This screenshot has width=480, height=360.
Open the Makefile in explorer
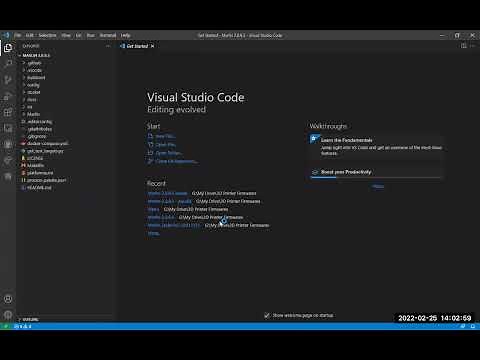(35, 165)
